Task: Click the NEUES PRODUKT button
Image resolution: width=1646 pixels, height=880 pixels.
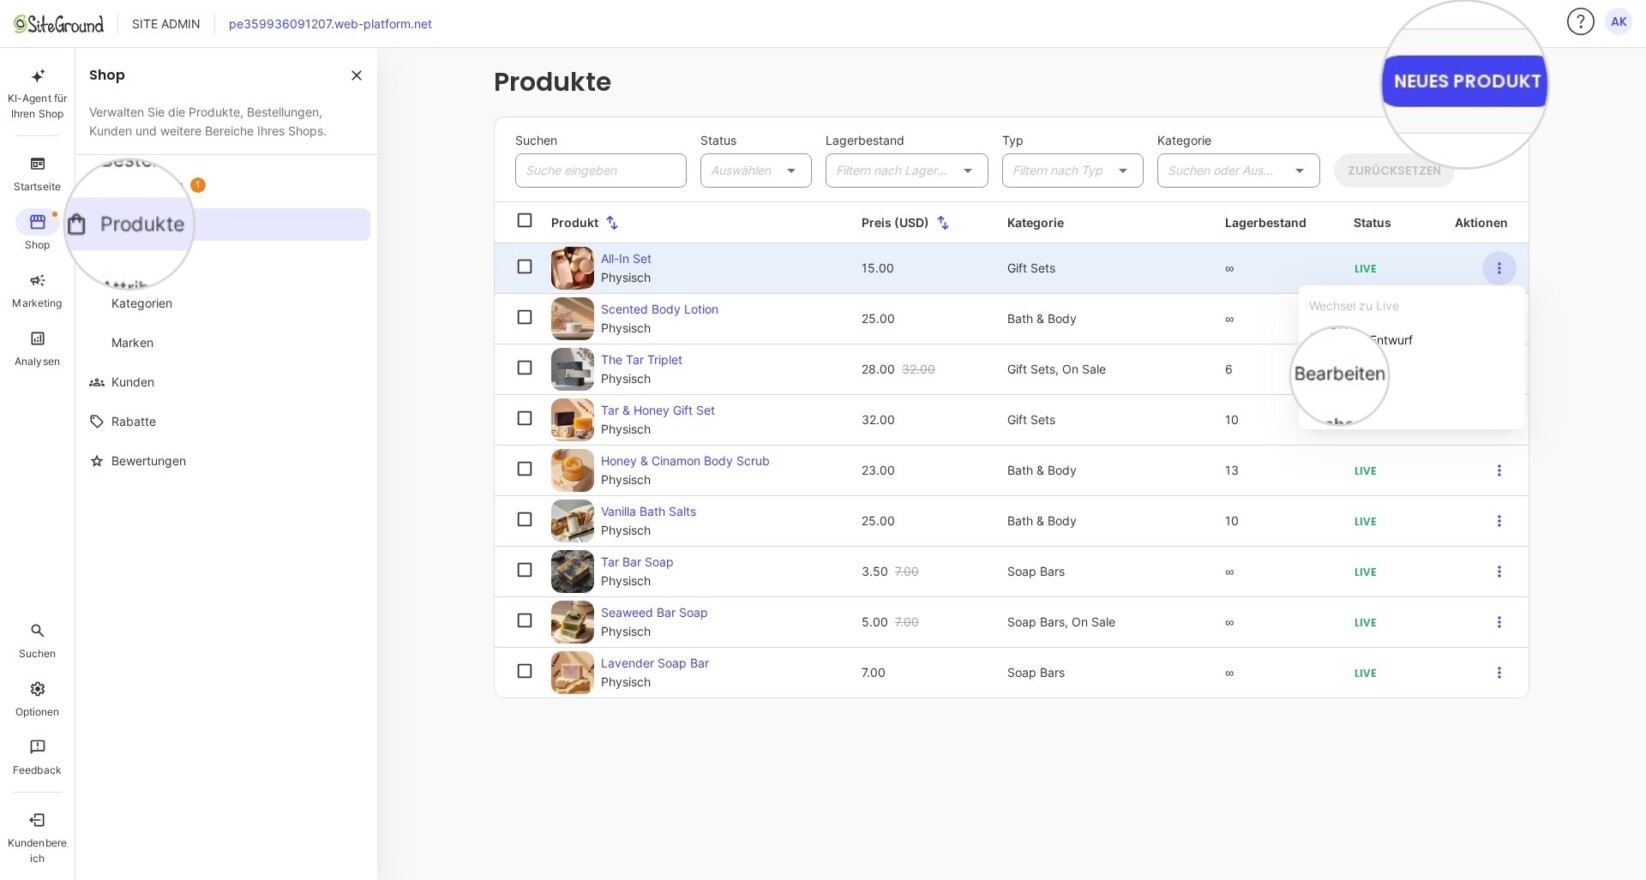Action: (x=1465, y=81)
